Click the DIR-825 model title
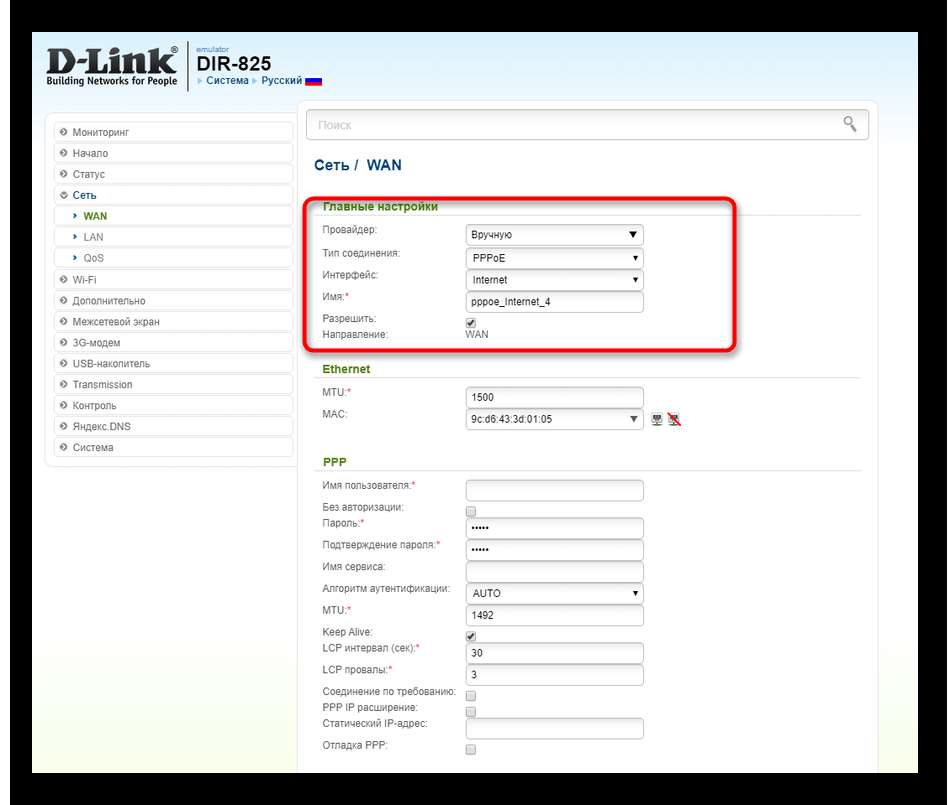This screenshot has height=805, width=950. (234, 64)
